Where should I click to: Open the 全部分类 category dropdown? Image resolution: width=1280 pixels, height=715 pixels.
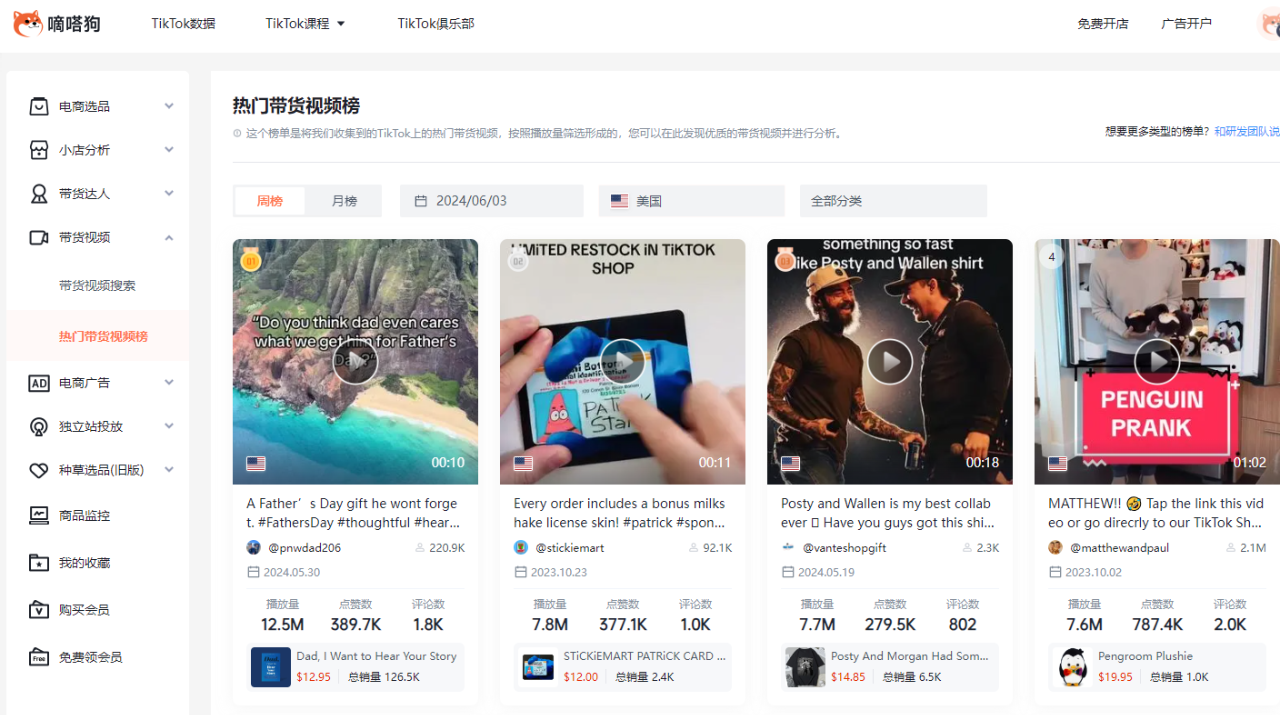click(892, 201)
